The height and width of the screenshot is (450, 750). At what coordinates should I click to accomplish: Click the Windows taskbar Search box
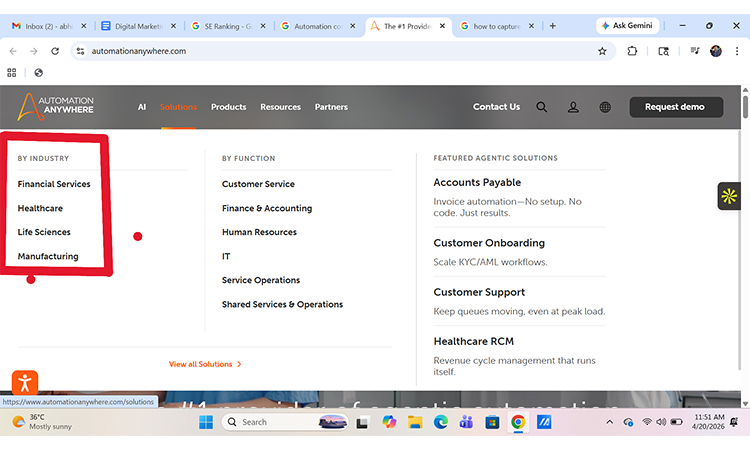tap(285, 422)
